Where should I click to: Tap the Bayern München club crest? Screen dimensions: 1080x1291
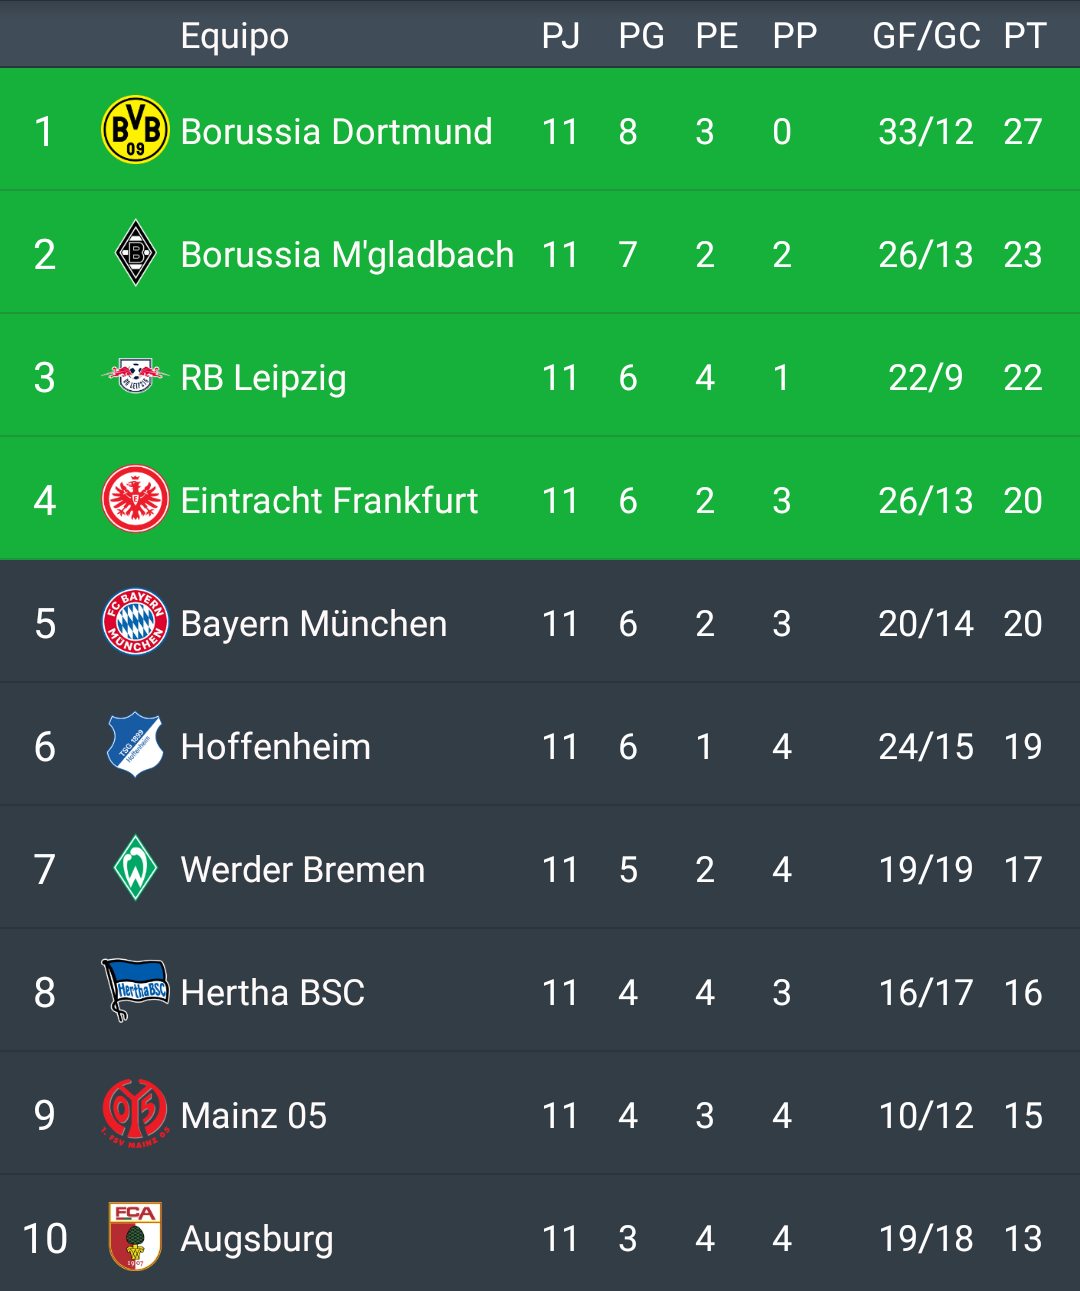coord(135,622)
